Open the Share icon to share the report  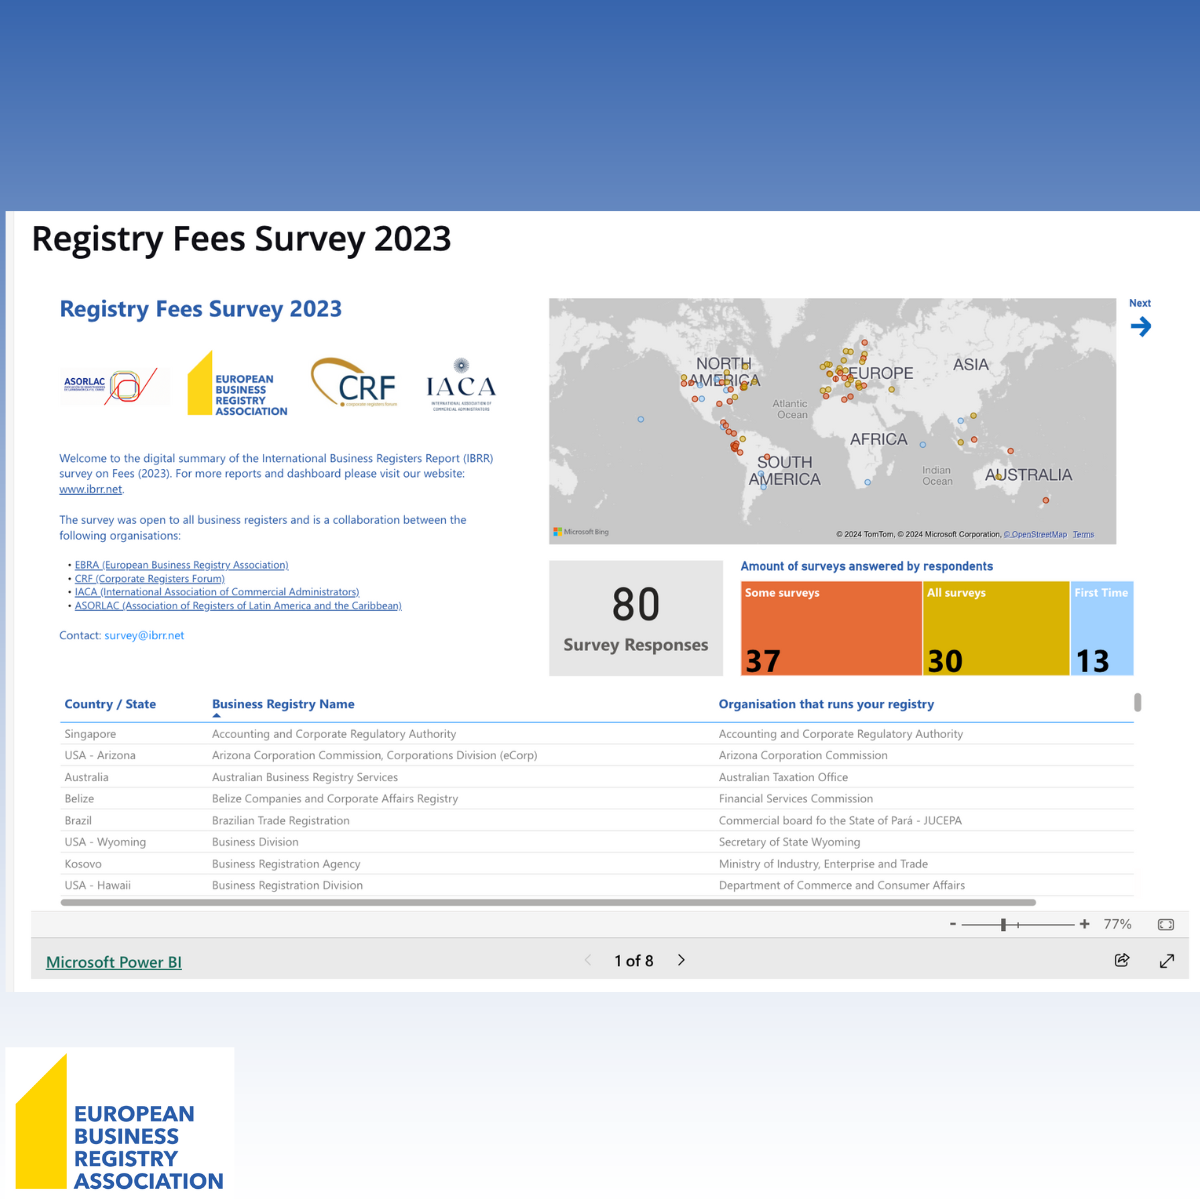[x=1122, y=960]
